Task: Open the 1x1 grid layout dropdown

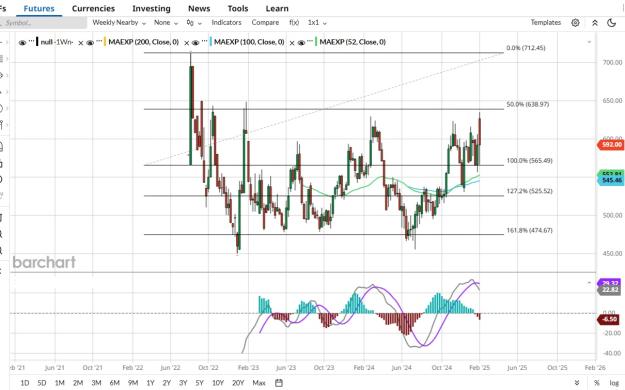Action: pos(317,23)
